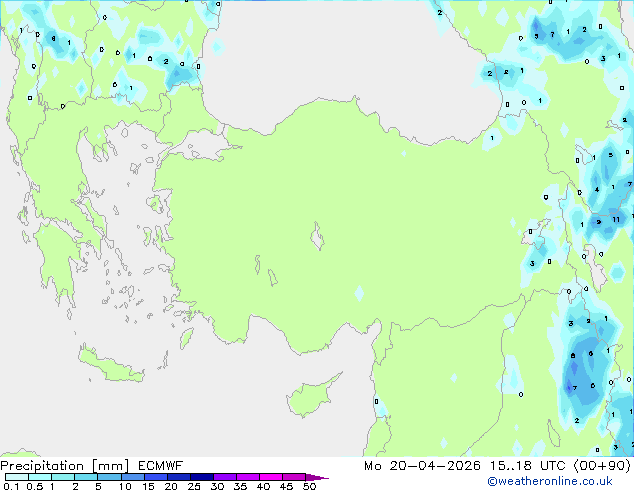The image size is (634, 490).
Task: Click the 0.5–1 mm legend color swatch
Action: coord(40,477)
